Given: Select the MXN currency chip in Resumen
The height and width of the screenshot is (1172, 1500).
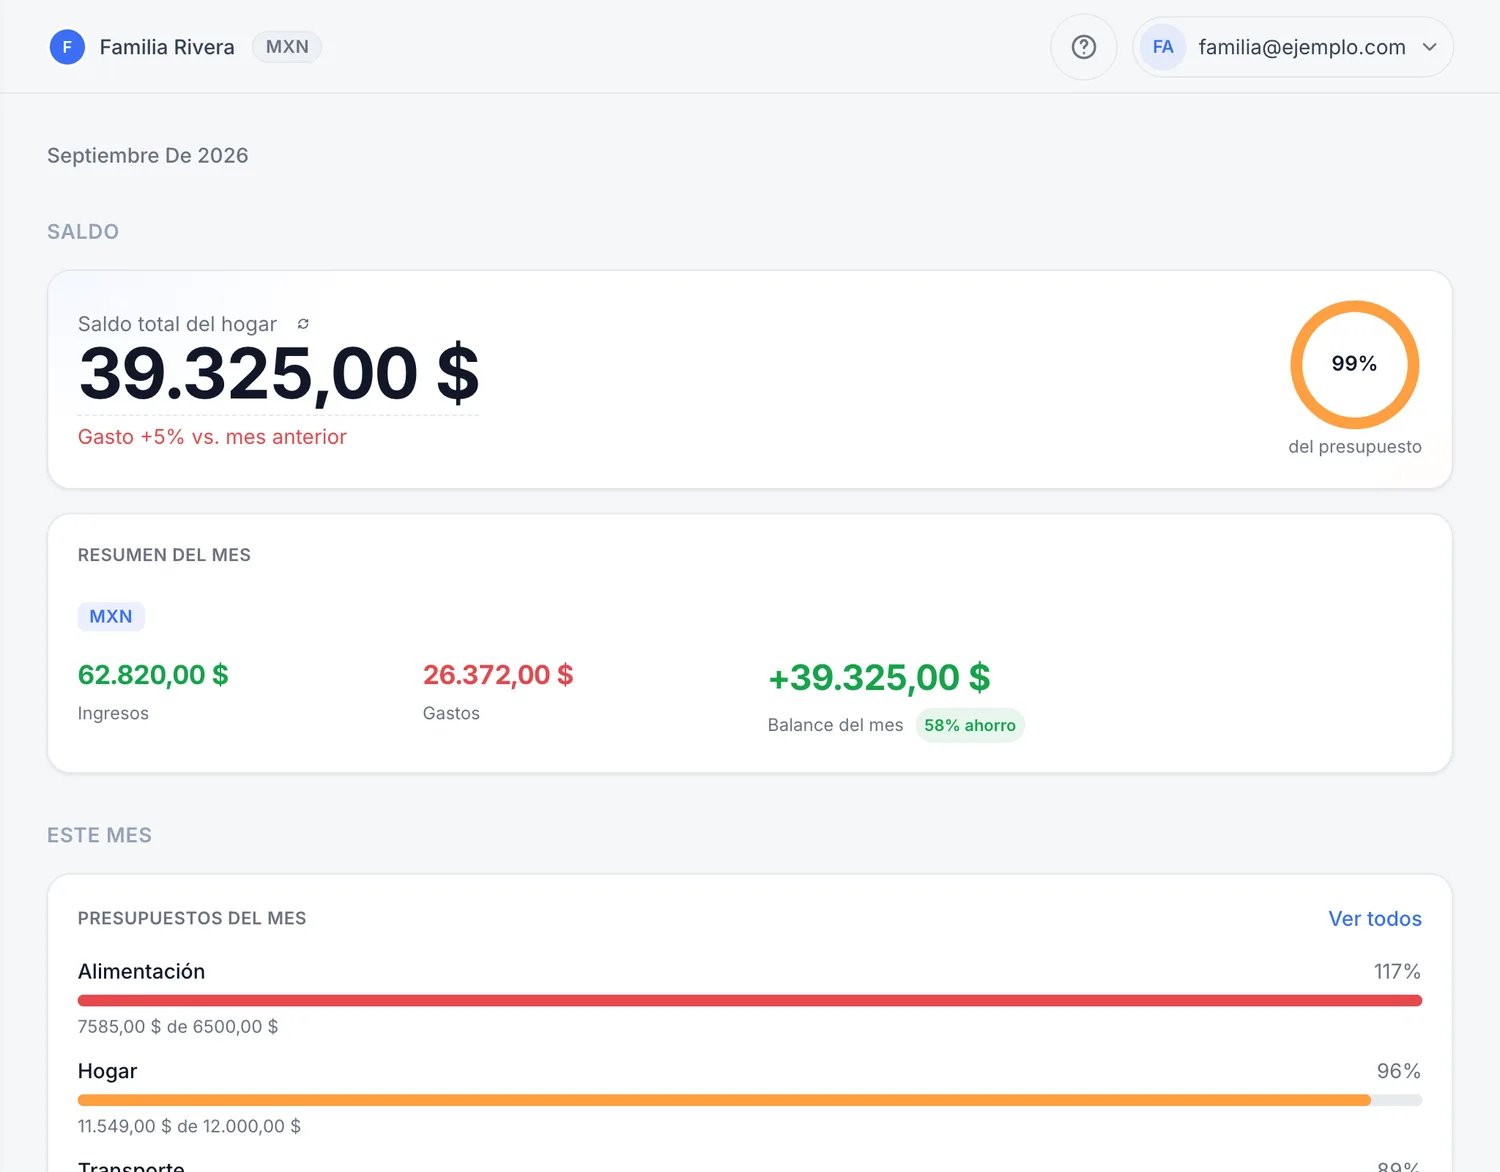Looking at the screenshot, I should [x=111, y=616].
